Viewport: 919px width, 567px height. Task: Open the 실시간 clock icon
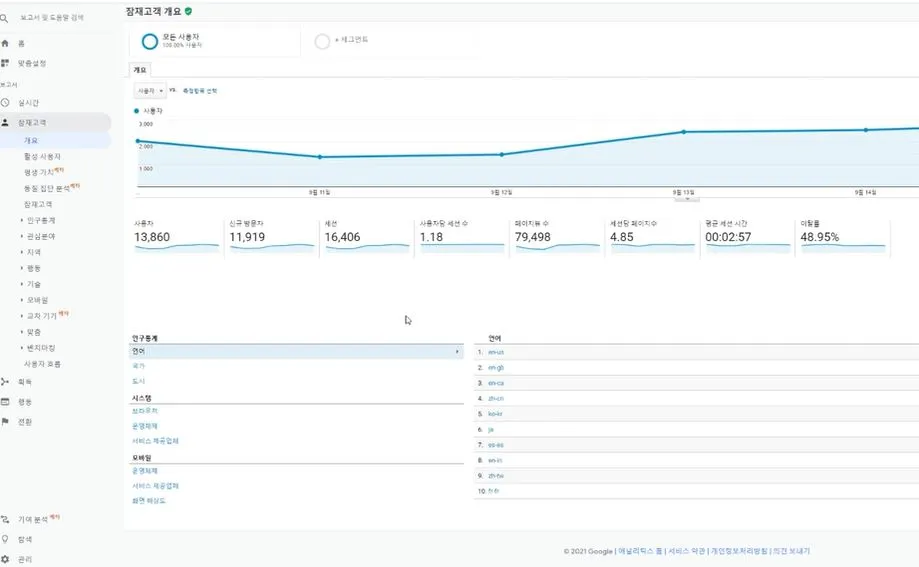point(5,103)
